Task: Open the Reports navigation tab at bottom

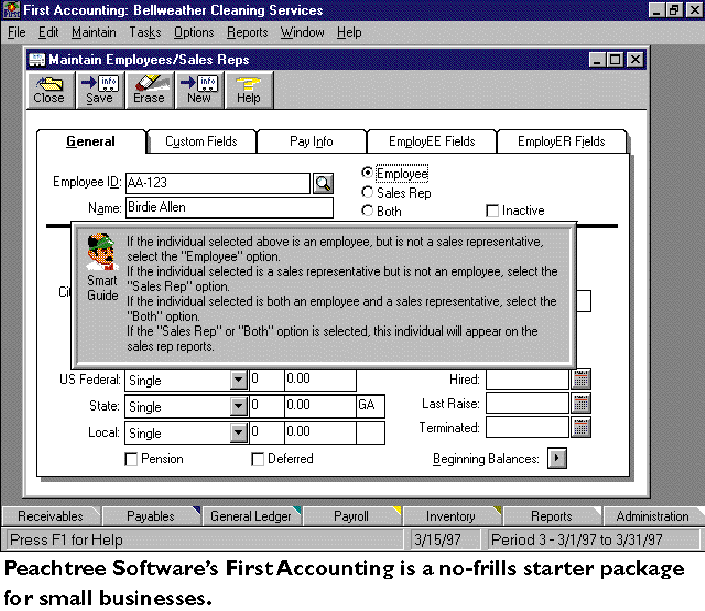Action: tap(551, 516)
